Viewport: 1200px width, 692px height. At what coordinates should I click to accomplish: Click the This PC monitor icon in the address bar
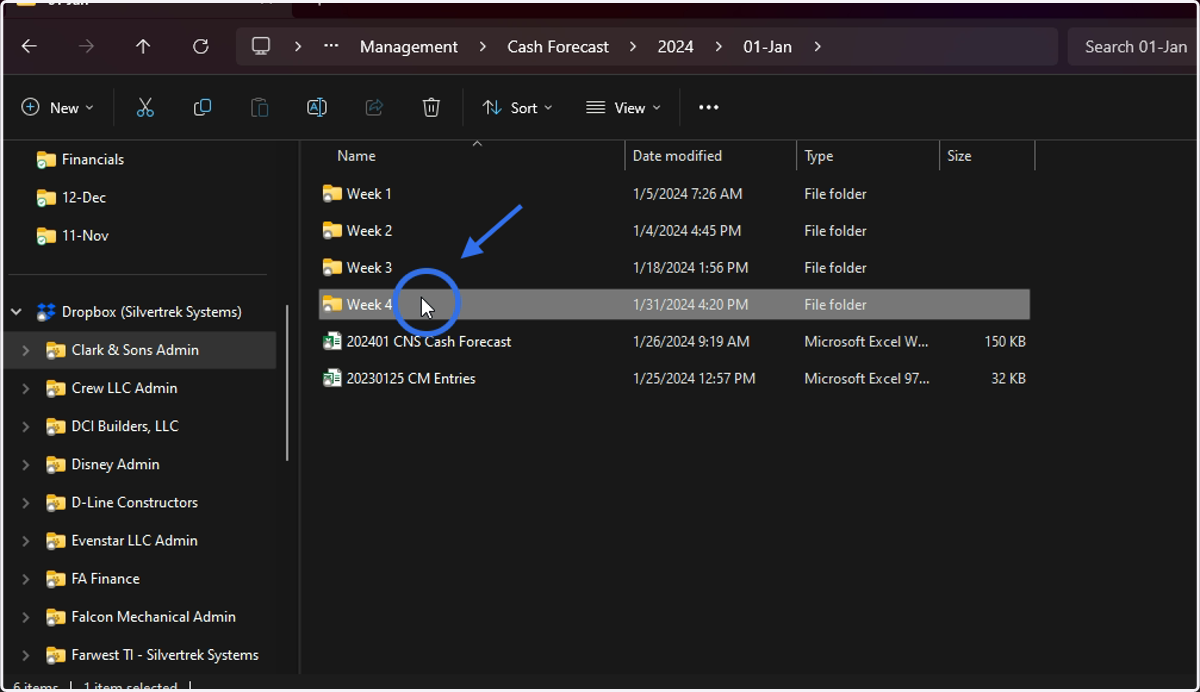click(261, 47)
